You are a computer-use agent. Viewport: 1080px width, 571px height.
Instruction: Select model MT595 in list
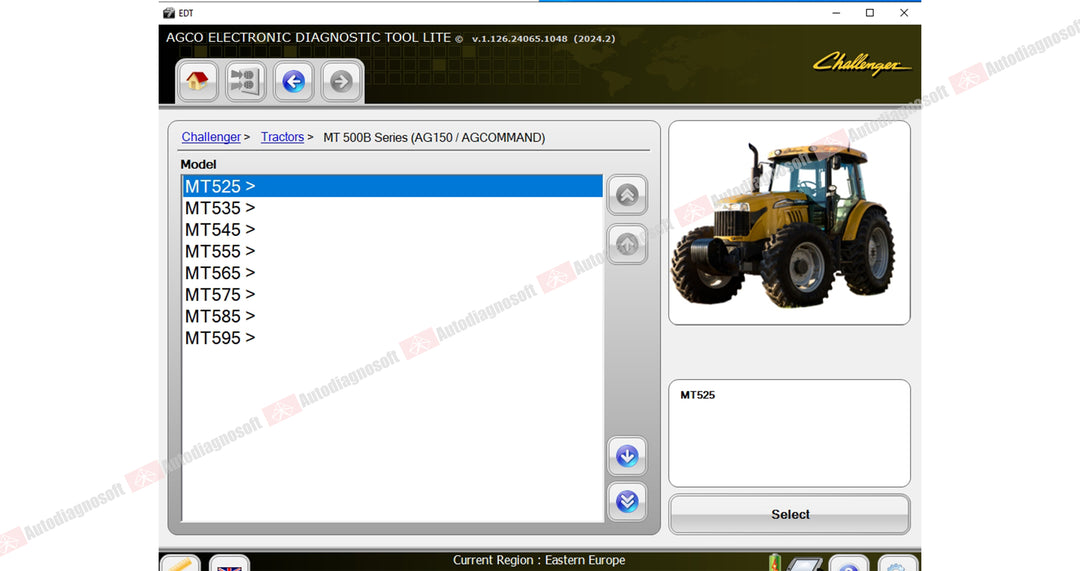pyautogui.click(x=393, y=338)
